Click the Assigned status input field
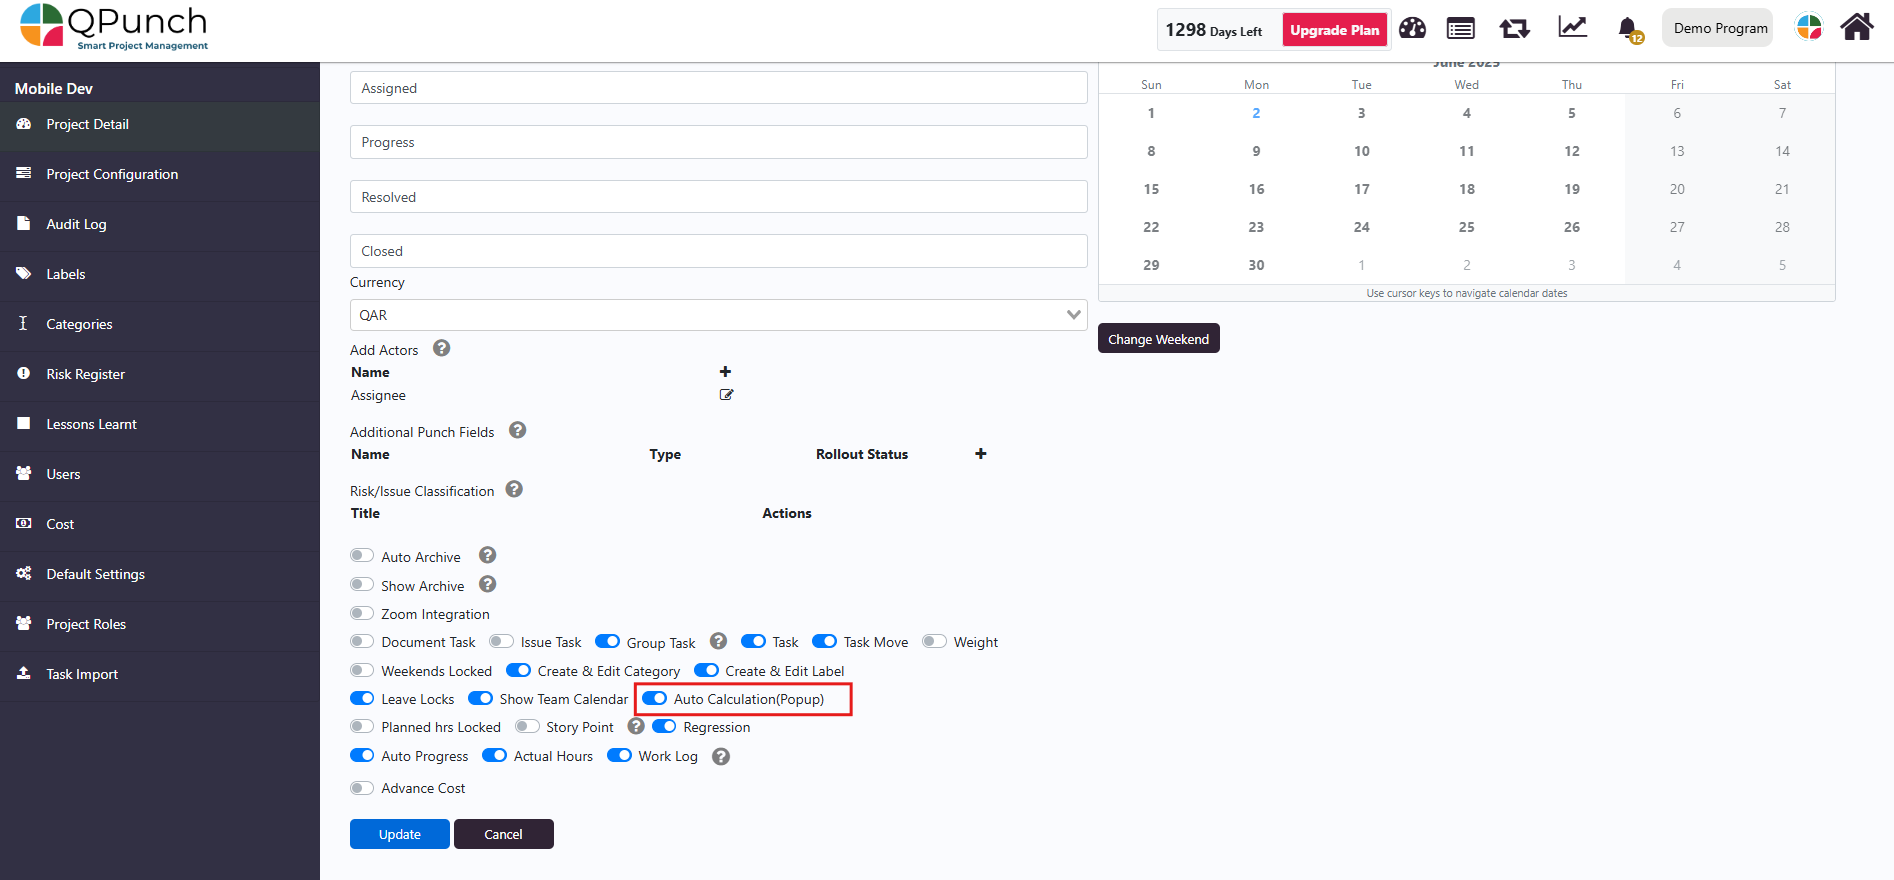This screenshot has width=1894, height=880. click(x=718, y=88)
